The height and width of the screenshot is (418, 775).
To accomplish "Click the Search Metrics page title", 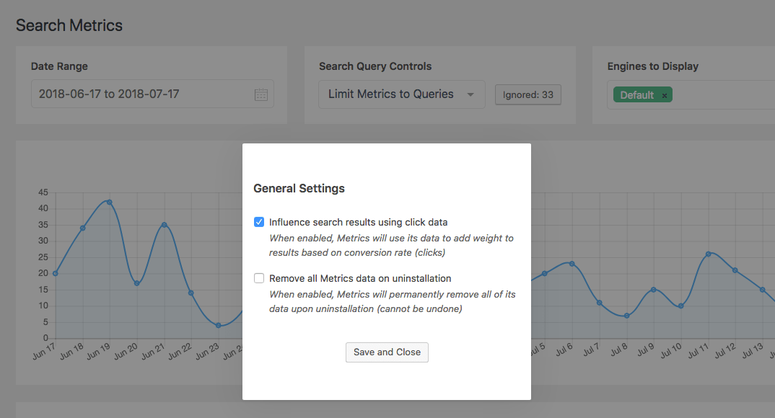I will [x=69, y=25].
